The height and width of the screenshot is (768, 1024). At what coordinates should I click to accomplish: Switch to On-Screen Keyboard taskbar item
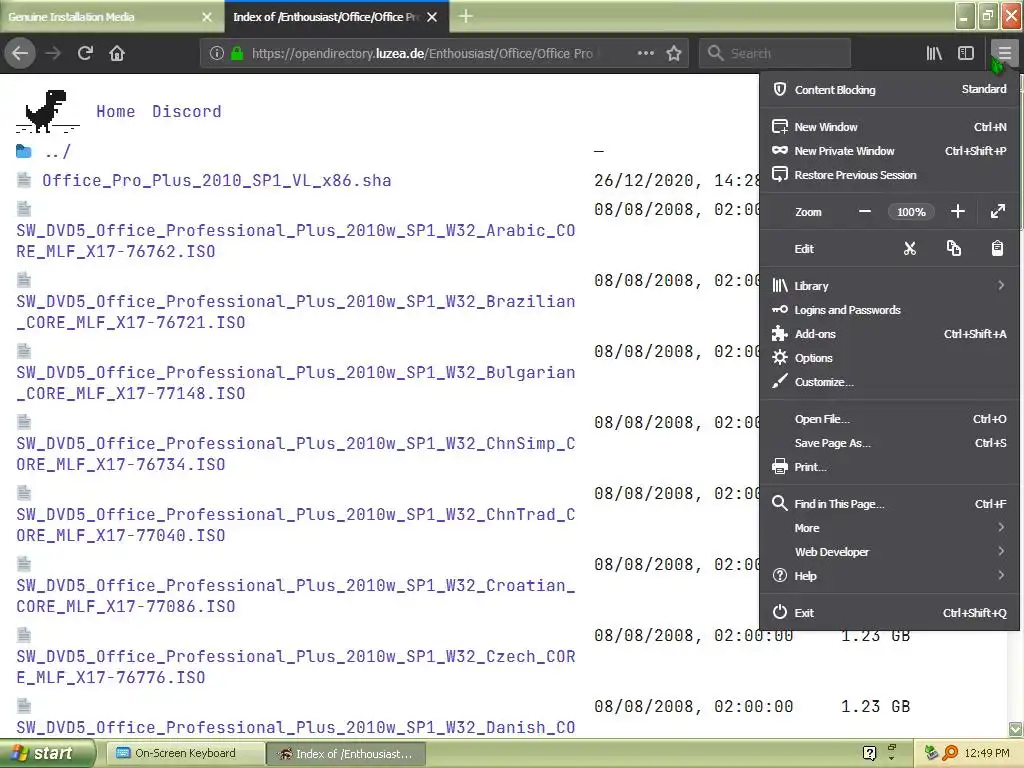coord(185,754)
